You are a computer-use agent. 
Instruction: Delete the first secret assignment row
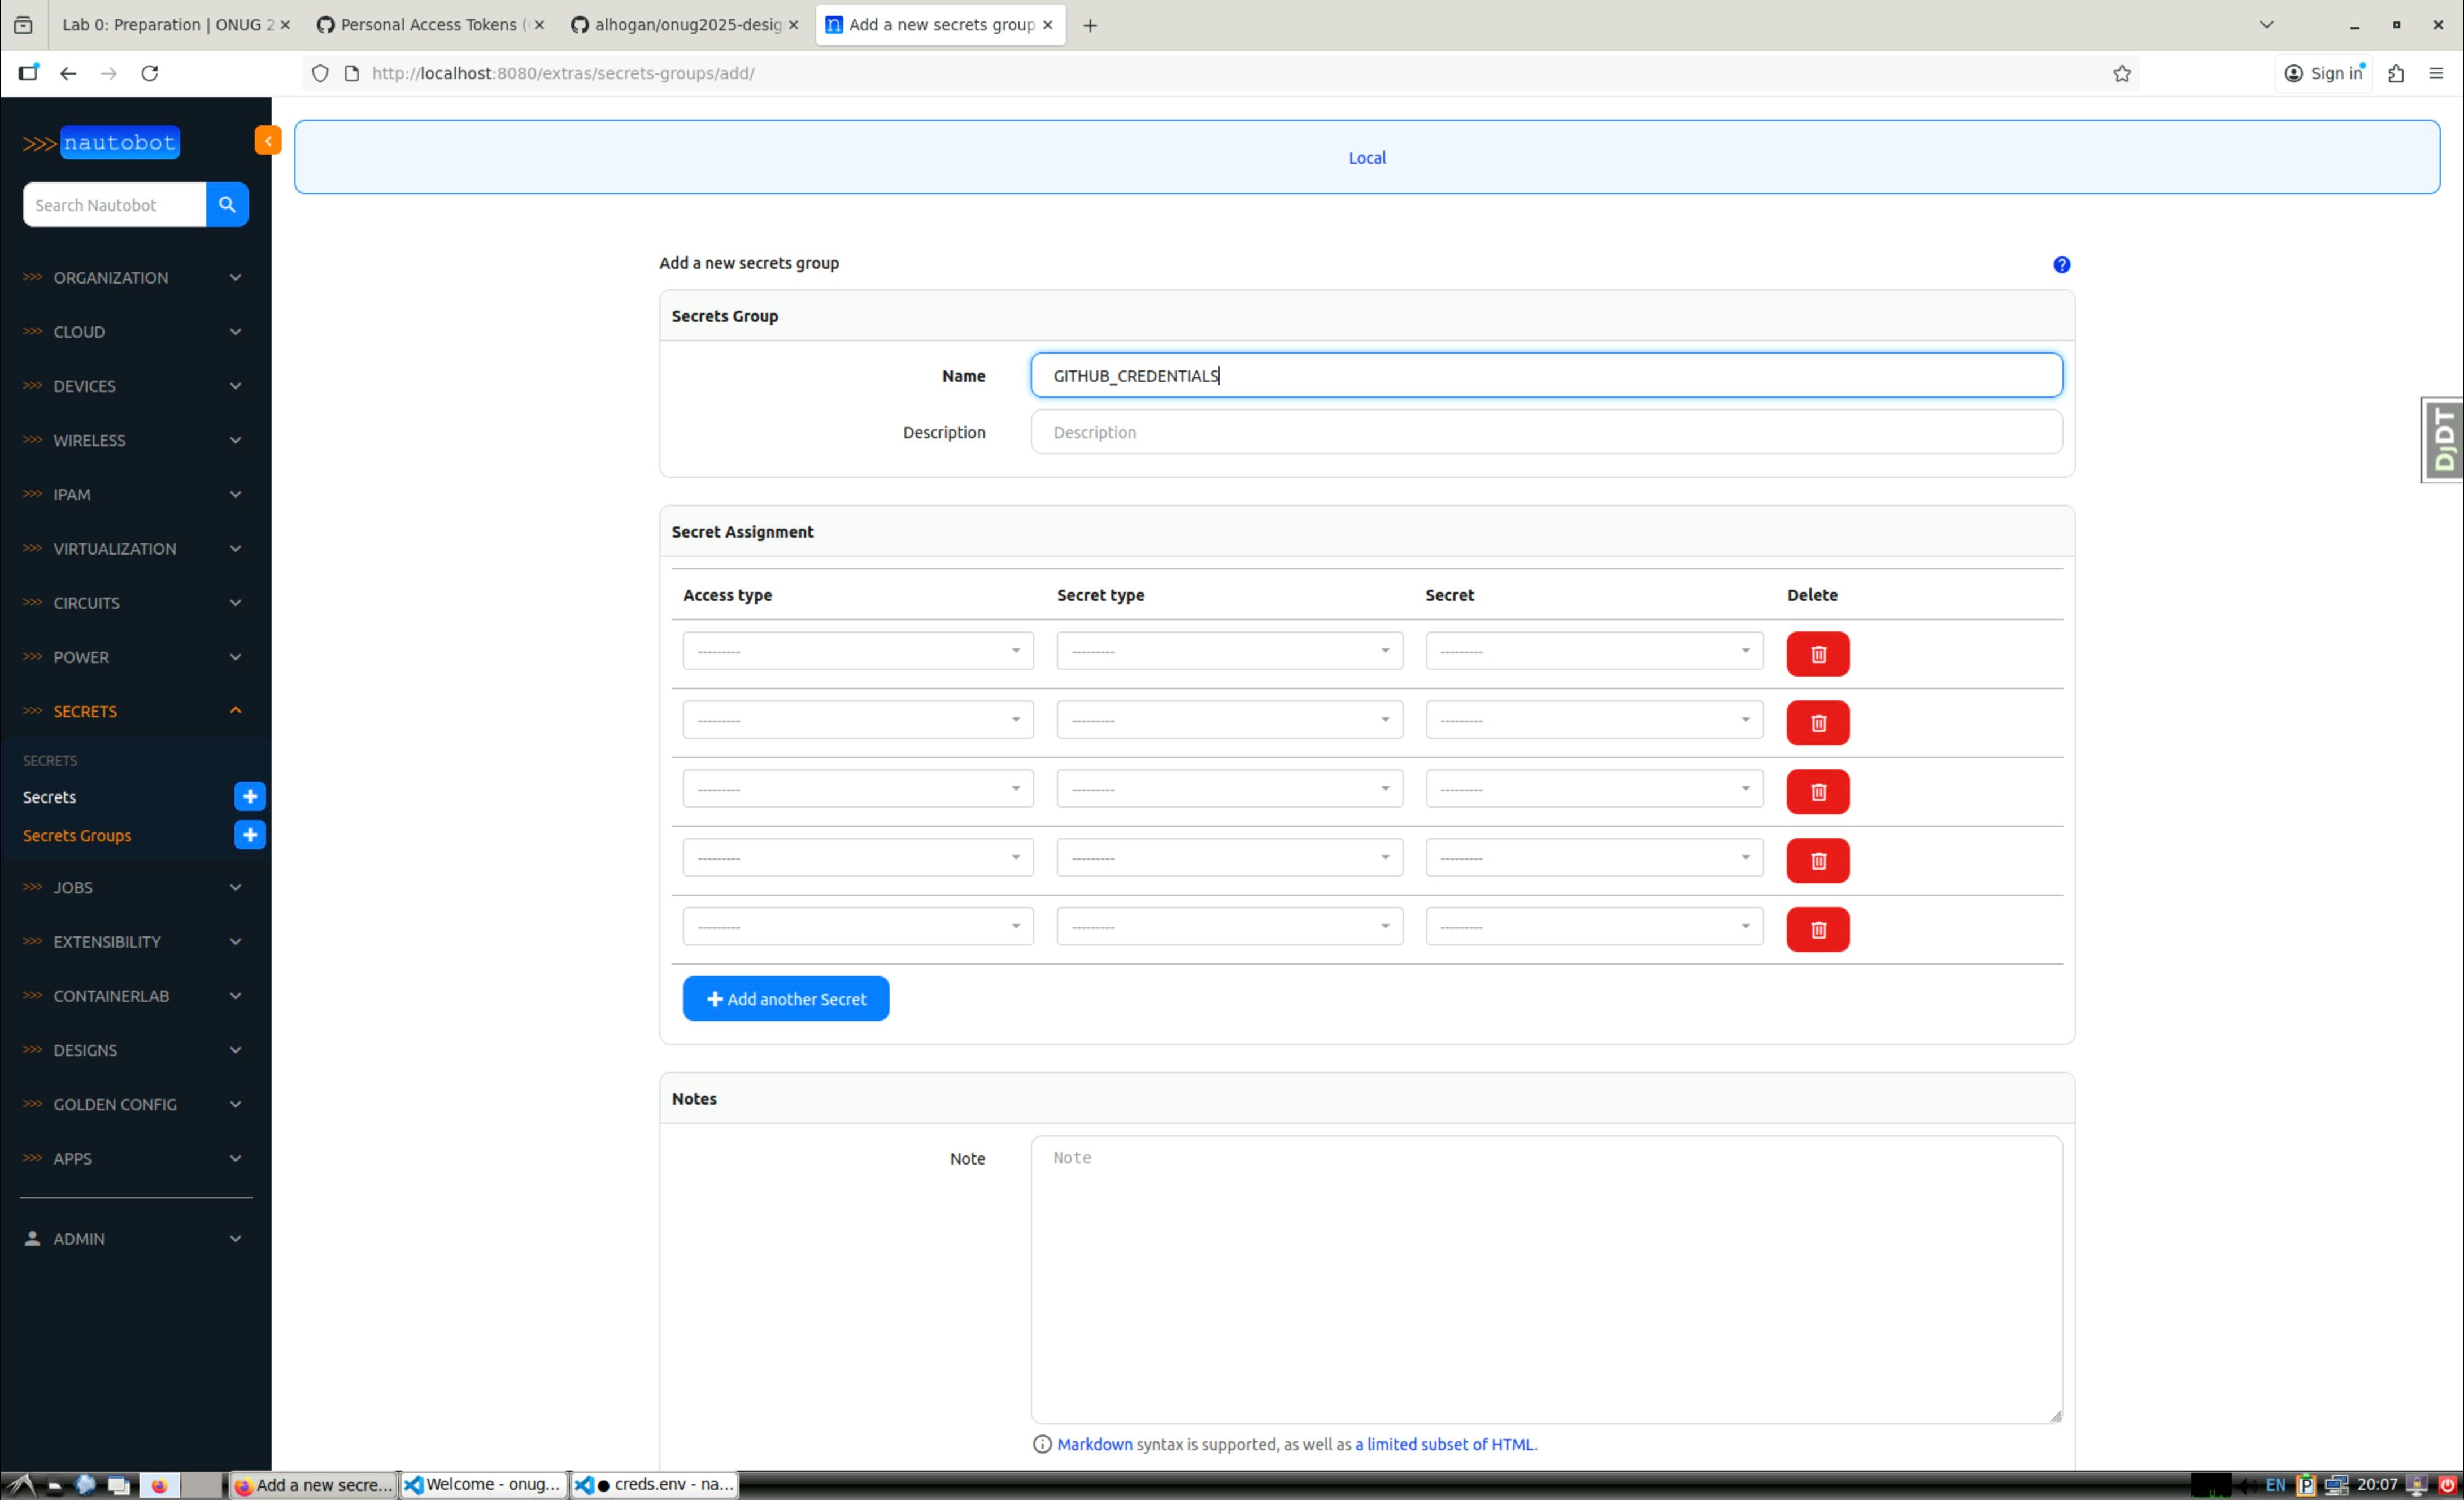[x=1817, y=654]
